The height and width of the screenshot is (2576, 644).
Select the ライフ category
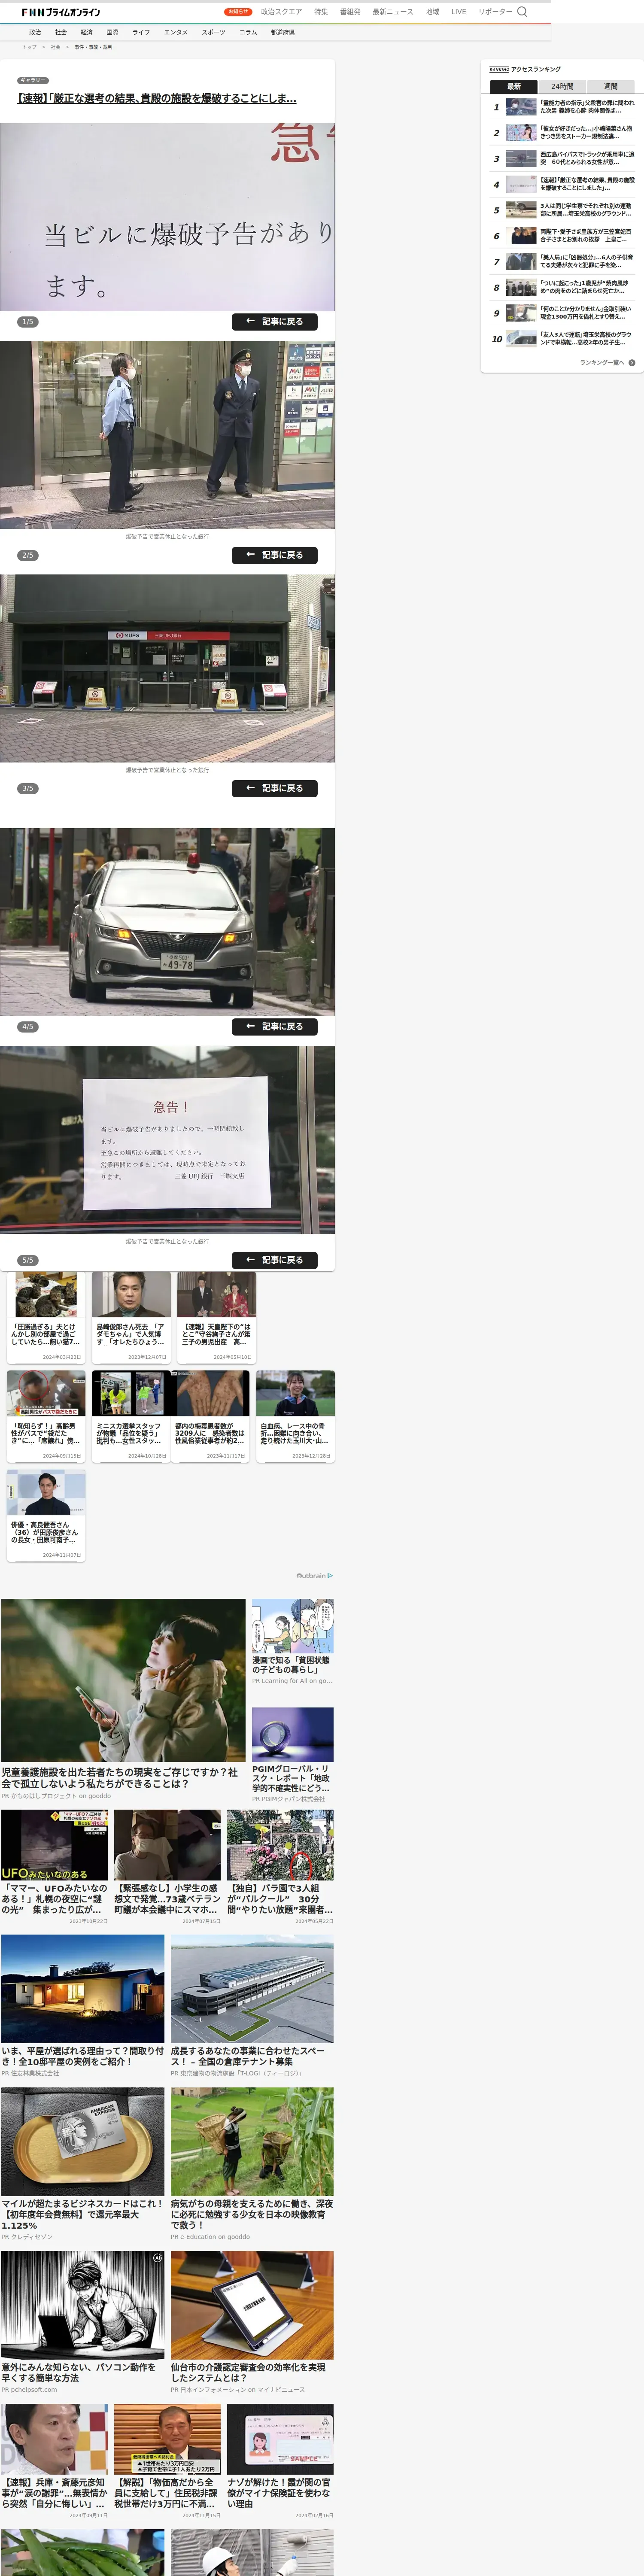coord(141,32)
